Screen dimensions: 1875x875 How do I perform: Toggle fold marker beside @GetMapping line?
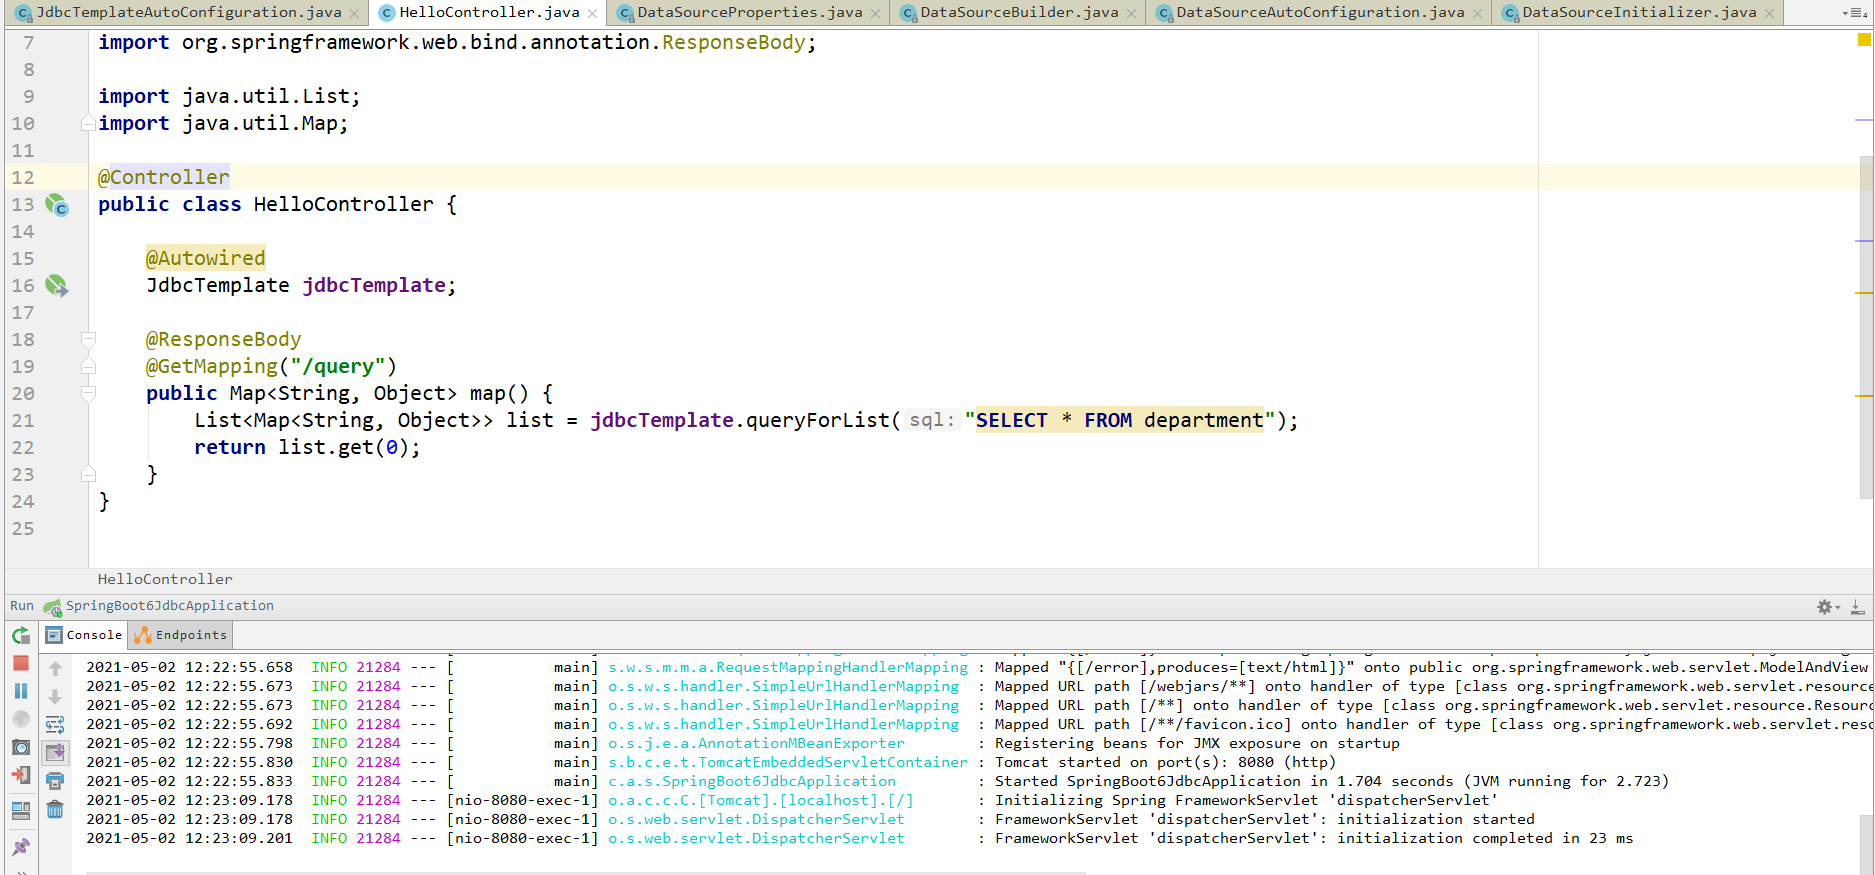click(x=88, y=367)
